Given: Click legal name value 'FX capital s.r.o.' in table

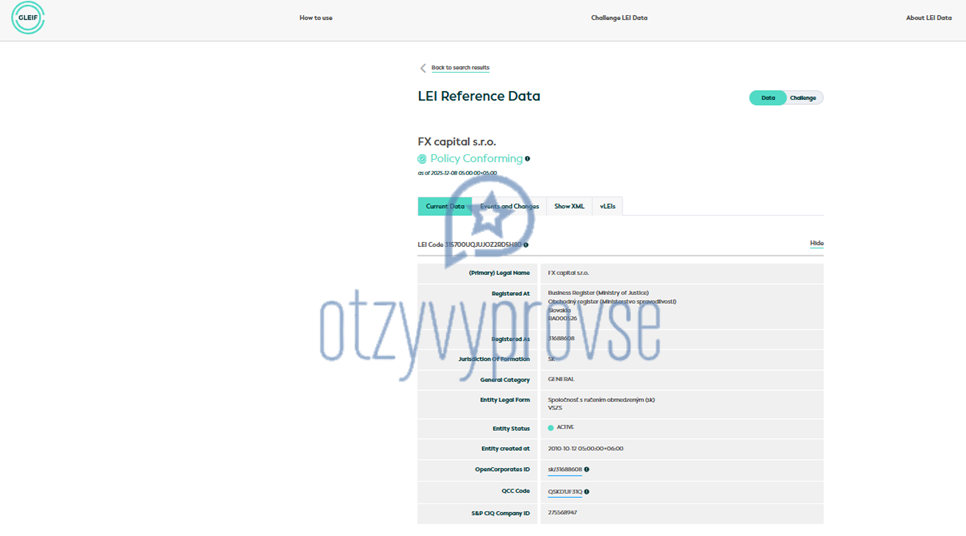Looking at the screenshot, I should 568,273.
